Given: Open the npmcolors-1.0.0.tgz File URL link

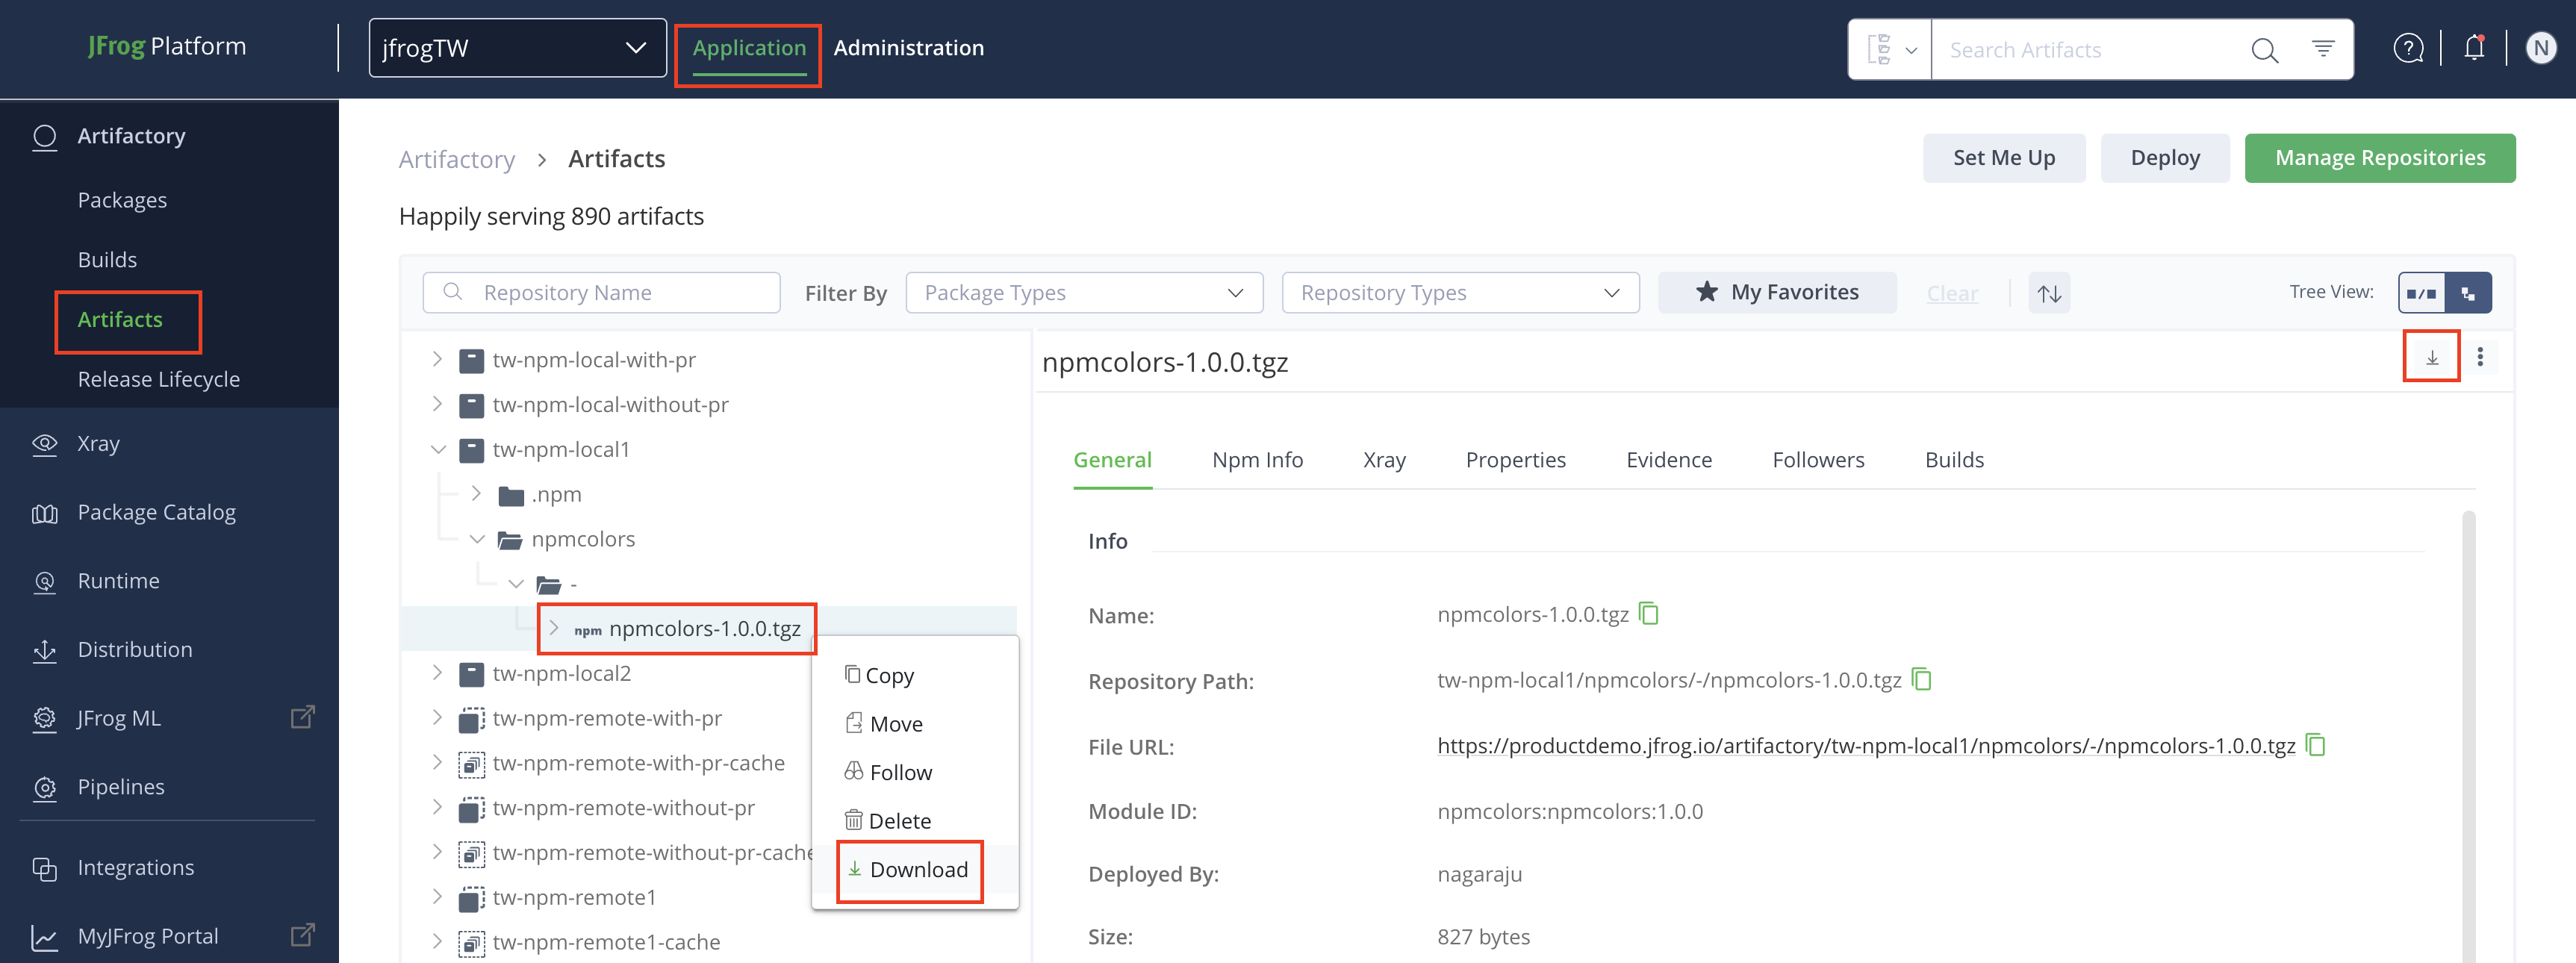Looking at the screenshot, I should tap(1865, 746).
